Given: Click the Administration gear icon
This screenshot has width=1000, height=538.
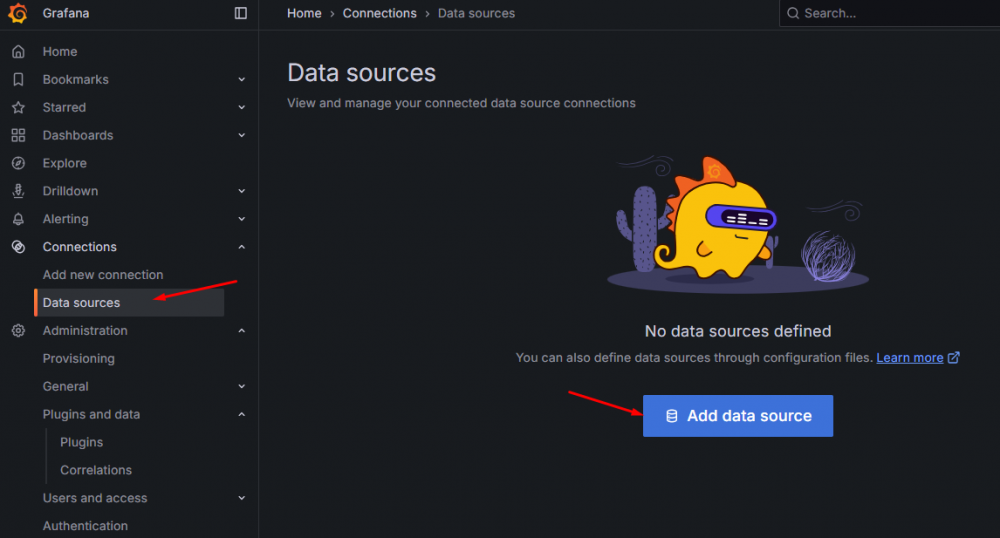Looking at the screenshot, I should coord(18,331).
